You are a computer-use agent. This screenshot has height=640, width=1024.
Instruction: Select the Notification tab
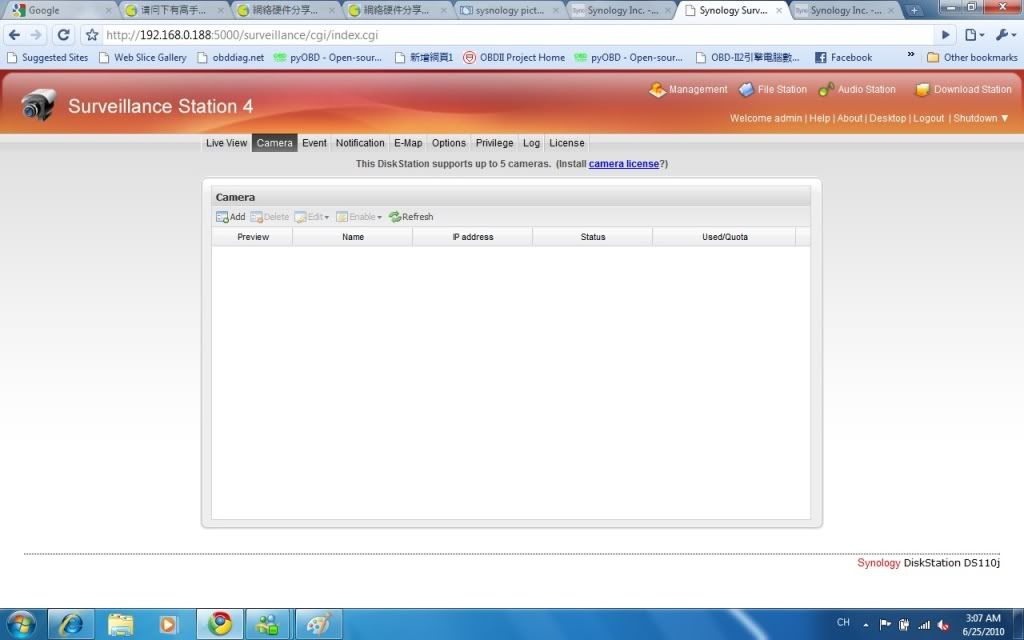tap(360, 143)
